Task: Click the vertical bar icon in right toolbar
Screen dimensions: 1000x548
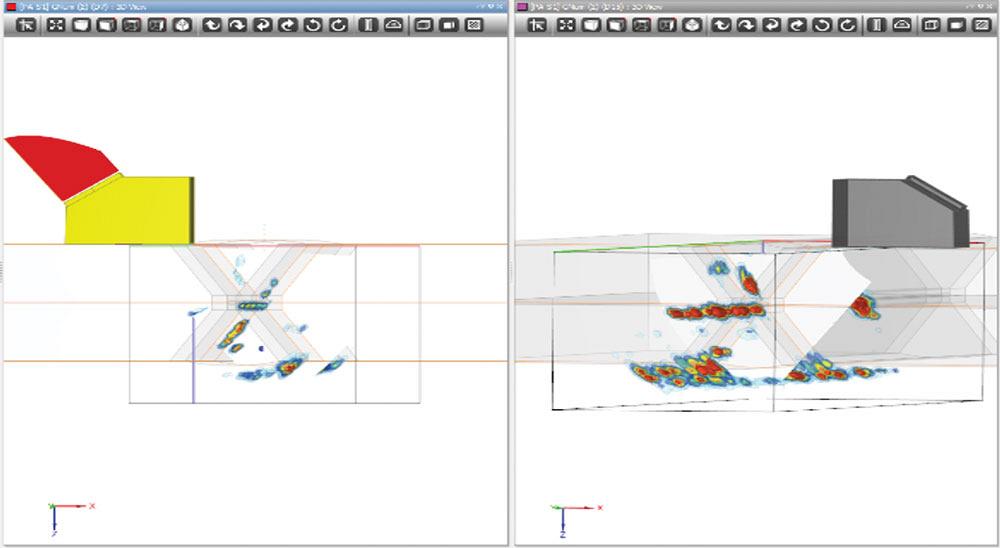Action: coord(877,25)
